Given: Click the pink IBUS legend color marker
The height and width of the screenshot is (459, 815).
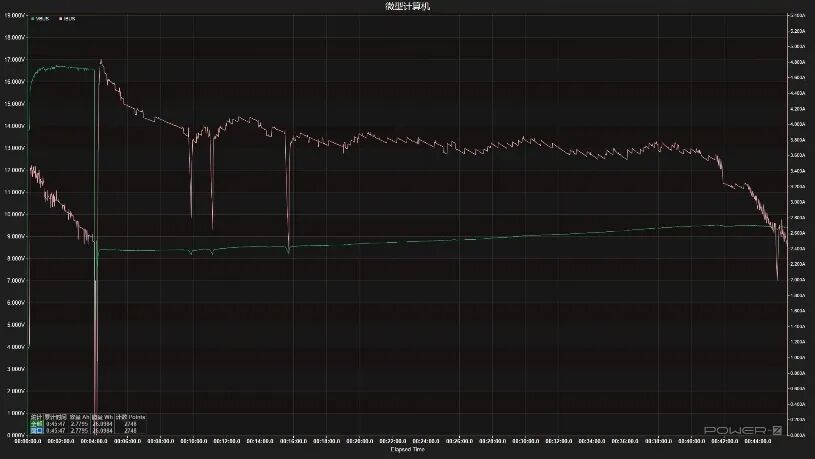Looking at the screenshot, I should tap(60, 19).
